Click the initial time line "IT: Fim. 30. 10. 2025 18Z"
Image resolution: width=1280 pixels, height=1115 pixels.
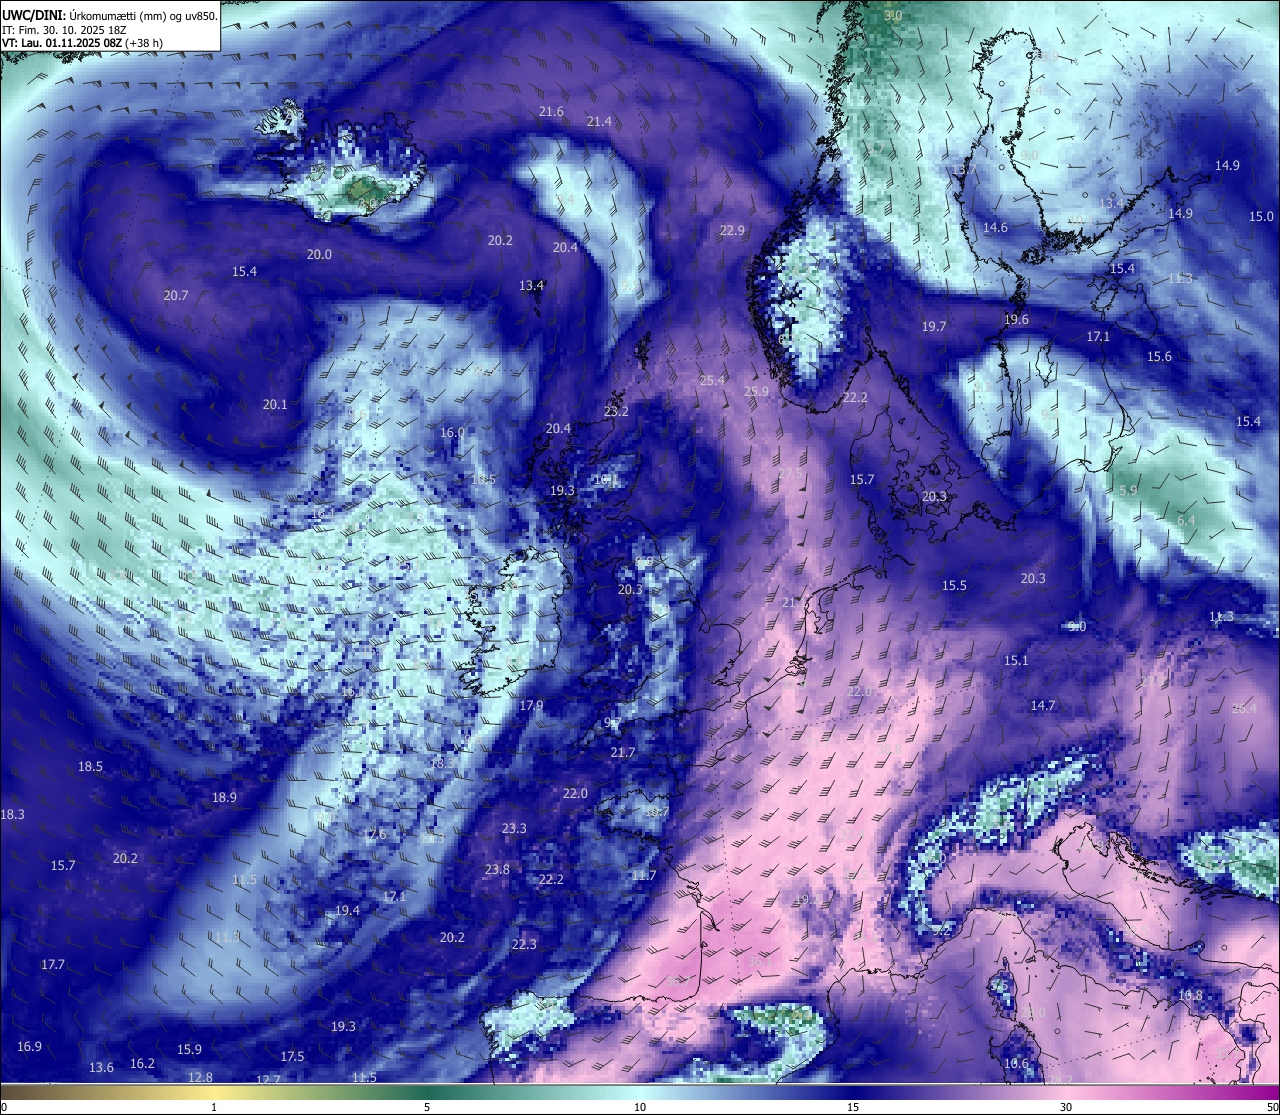coord(64,30)
